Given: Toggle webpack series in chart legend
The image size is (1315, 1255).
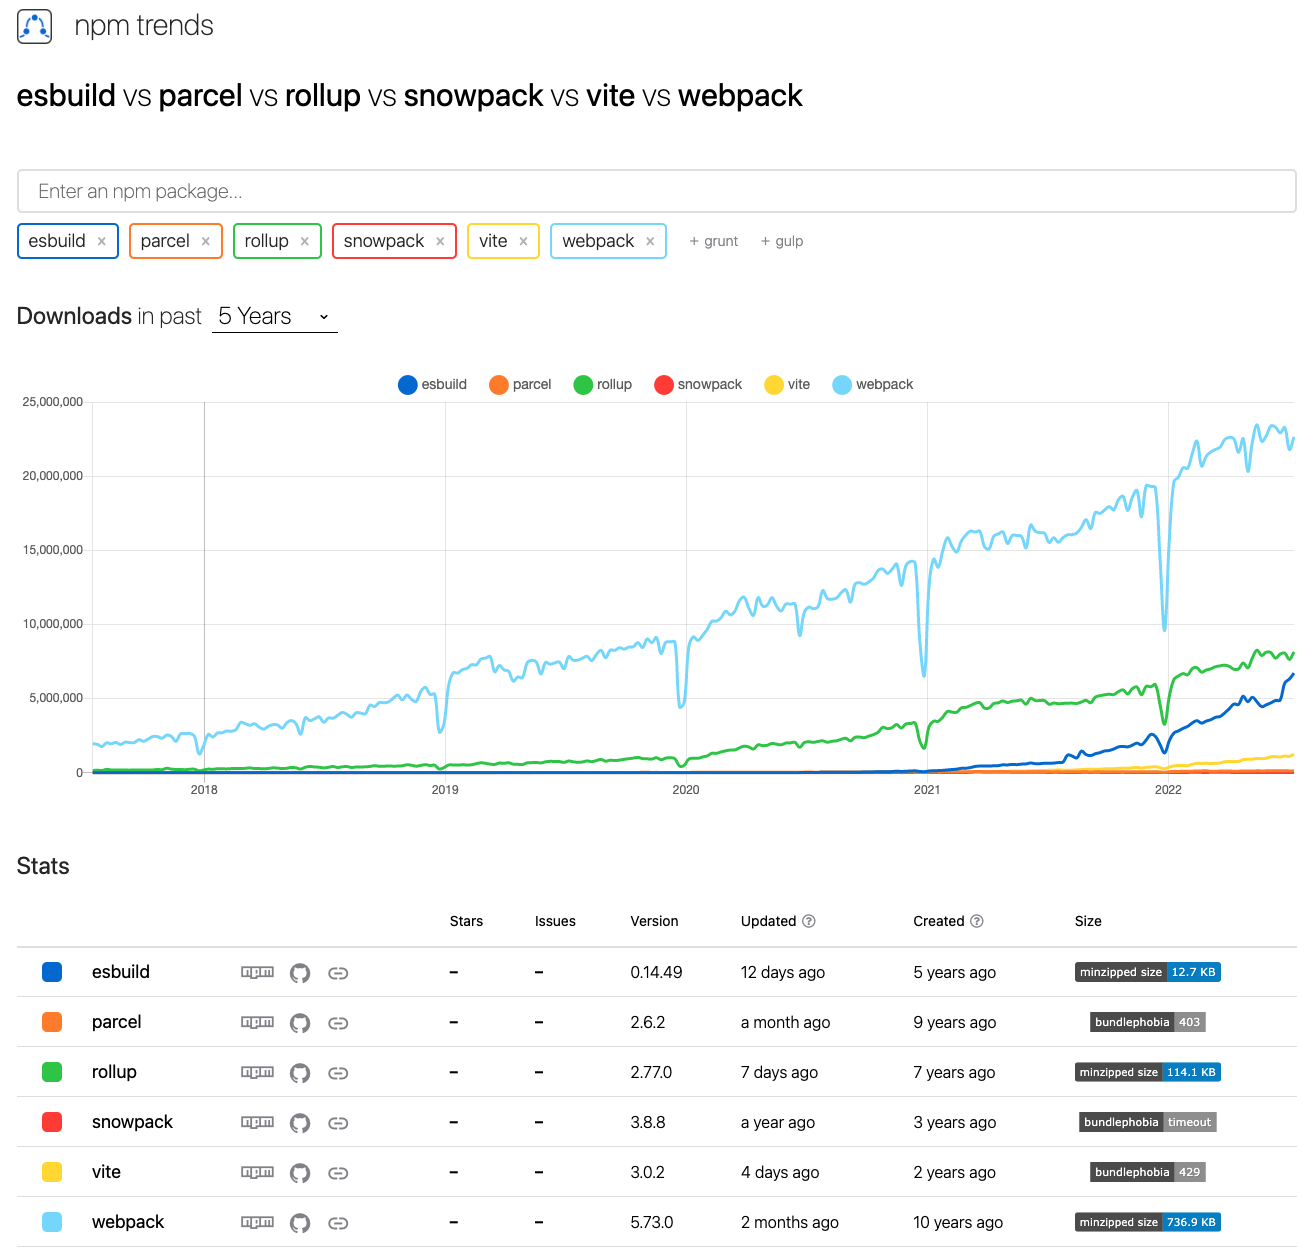Looking at the screenshot, I should pyautogui.click(x=872, y=385).
